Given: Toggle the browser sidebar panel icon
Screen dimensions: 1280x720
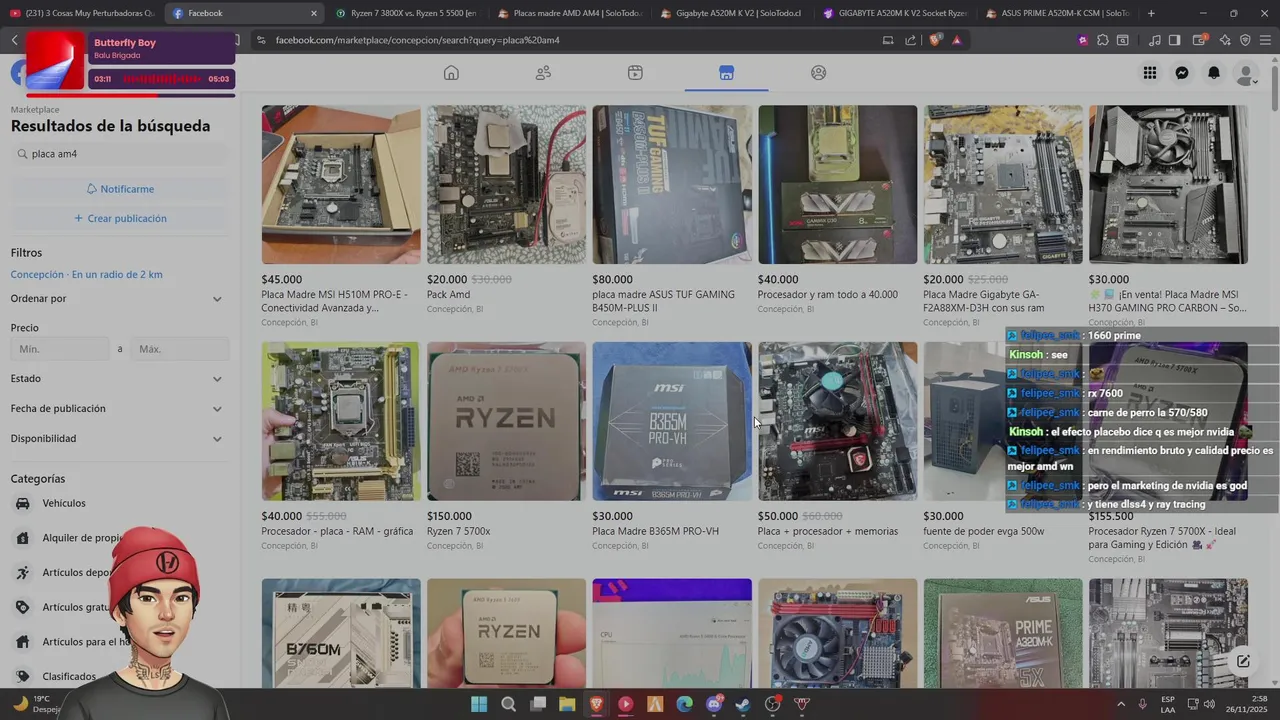Looking at the screenshot, I should [x=1174, y=40].
